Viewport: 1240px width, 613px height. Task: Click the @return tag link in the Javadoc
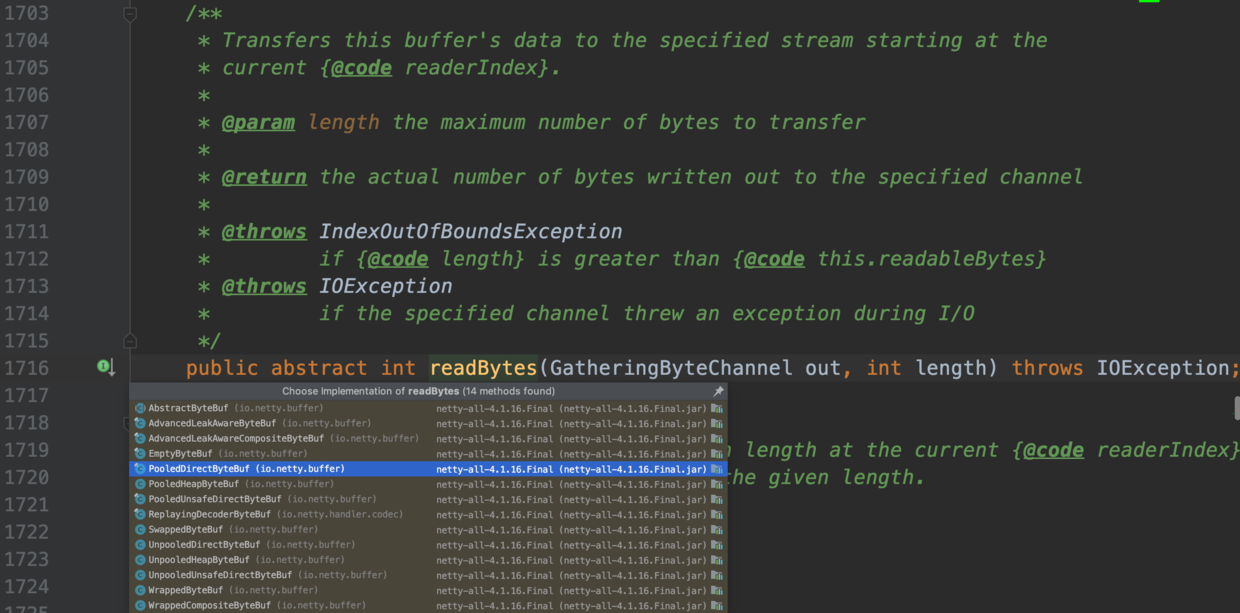pyautogui.click(x=264, y=176)
